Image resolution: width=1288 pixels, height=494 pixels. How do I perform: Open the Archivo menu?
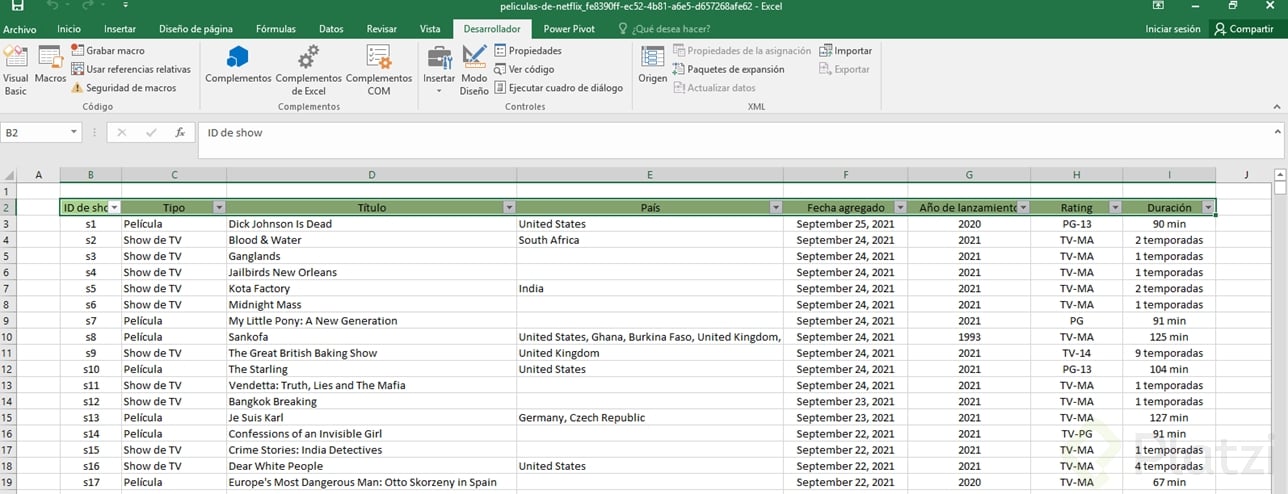pyautogui.click(x=19, y=29)
